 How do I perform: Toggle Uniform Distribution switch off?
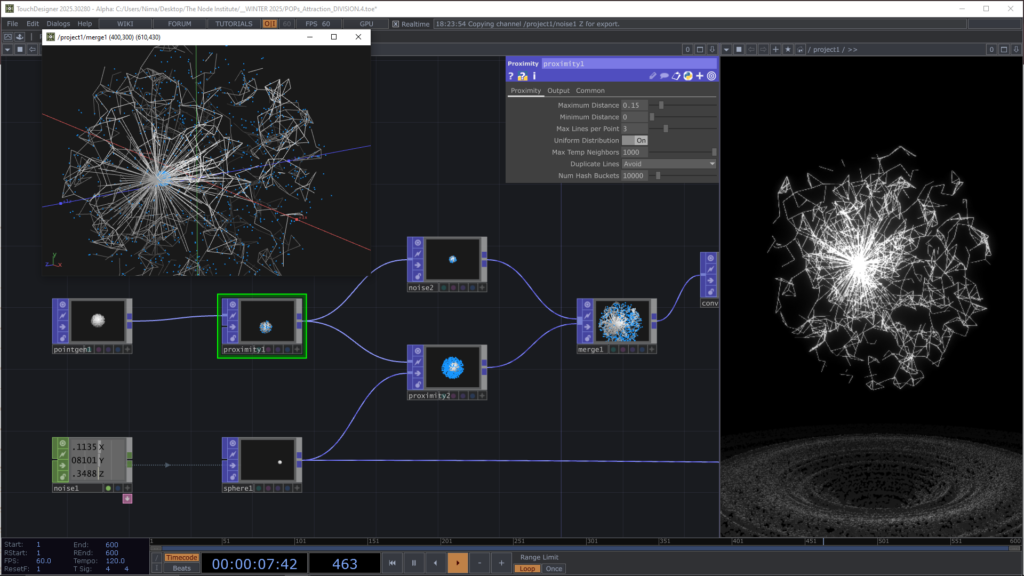tap(635, 140)
